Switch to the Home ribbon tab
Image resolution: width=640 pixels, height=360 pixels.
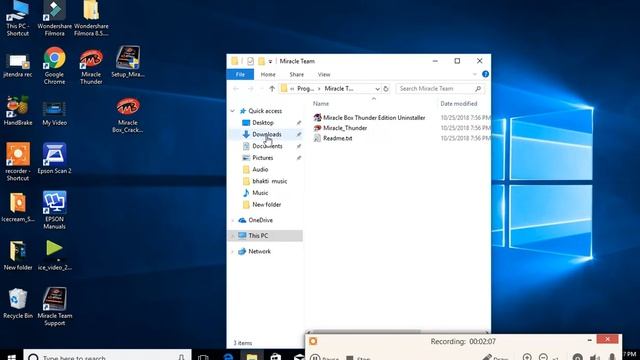[x=268, y=74]
